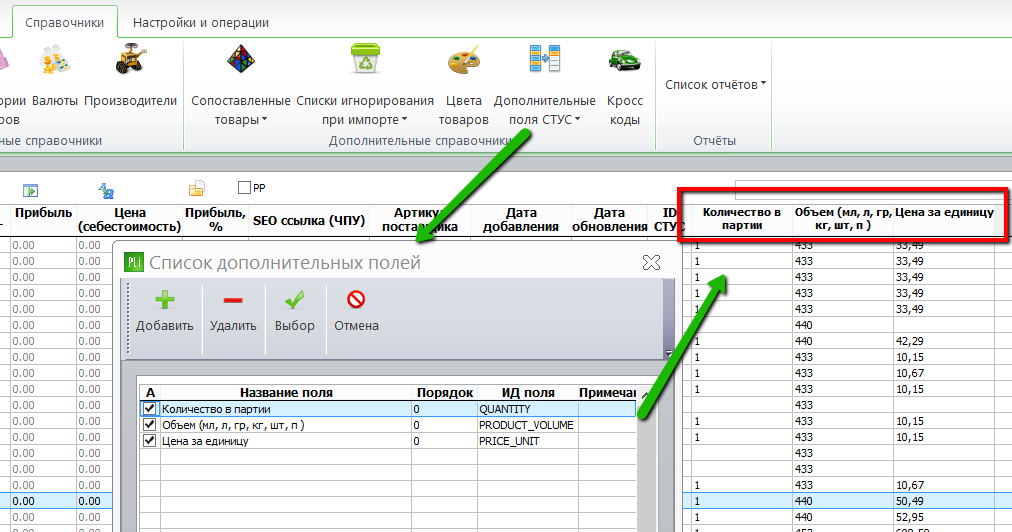Screen dimensions: 1012x532
Task: Click the blue translate toolbar icon
Action: (x=106, y=190)
